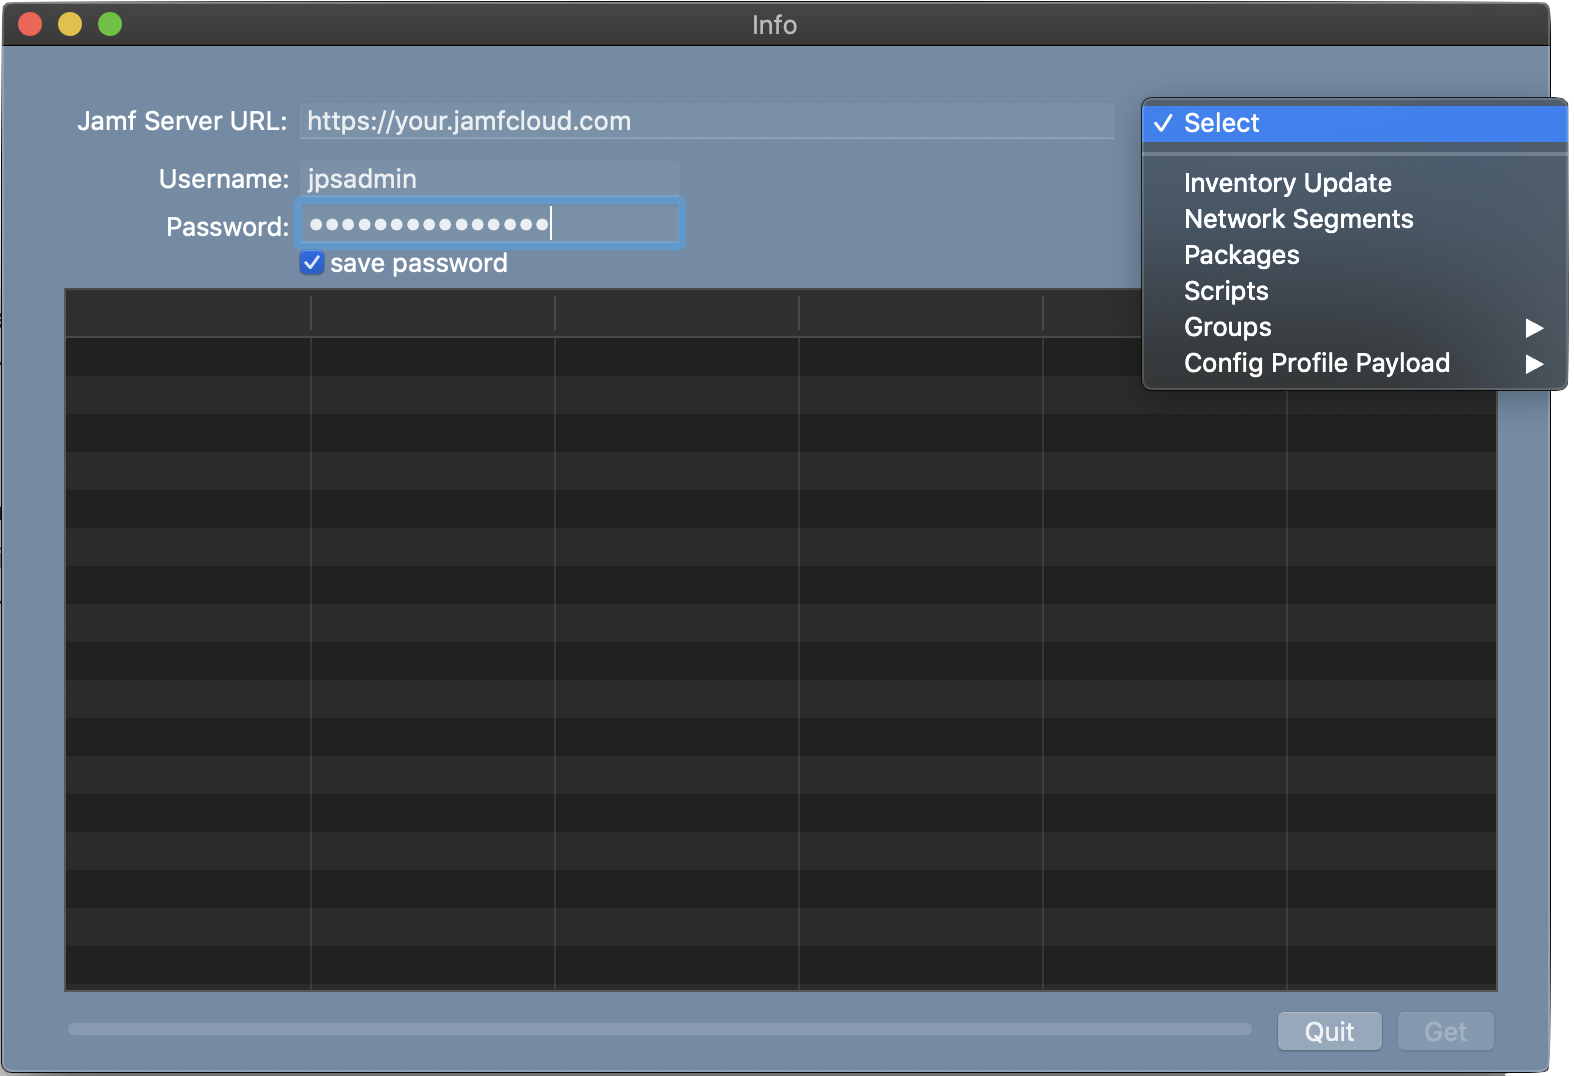Image resolution: width=1574 pixels, height=1076 pixels.
Task: Expand the Config Profile Payload submenu
Action: tap(1355, 363)
